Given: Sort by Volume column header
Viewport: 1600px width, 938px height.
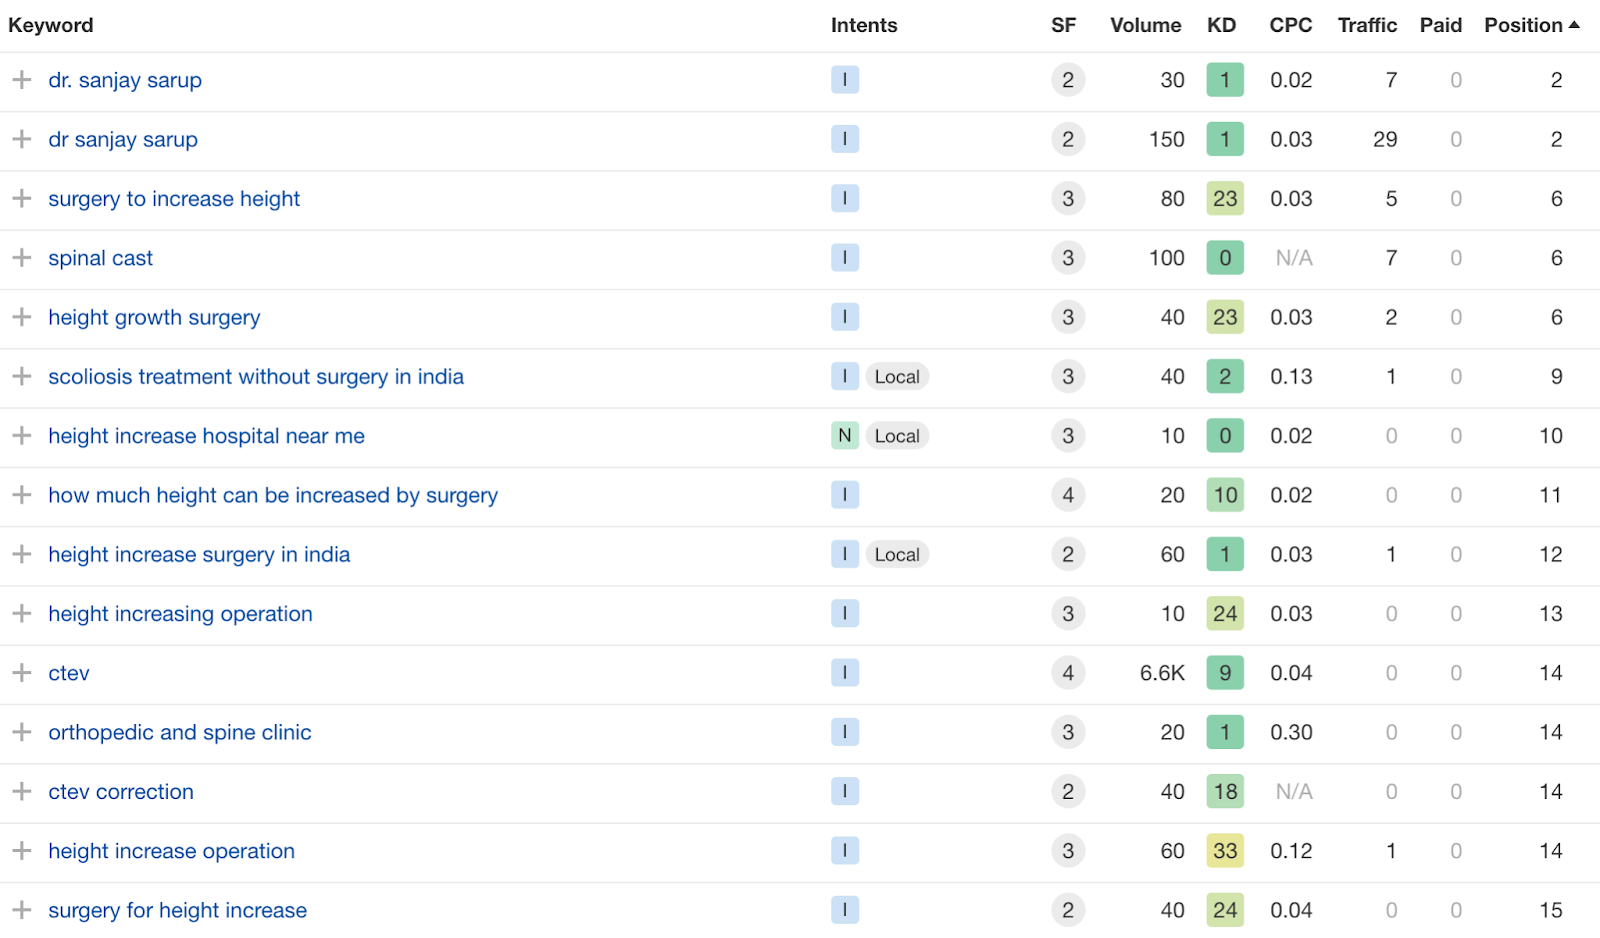Looking at the screenshot, I should (1146, 25).
